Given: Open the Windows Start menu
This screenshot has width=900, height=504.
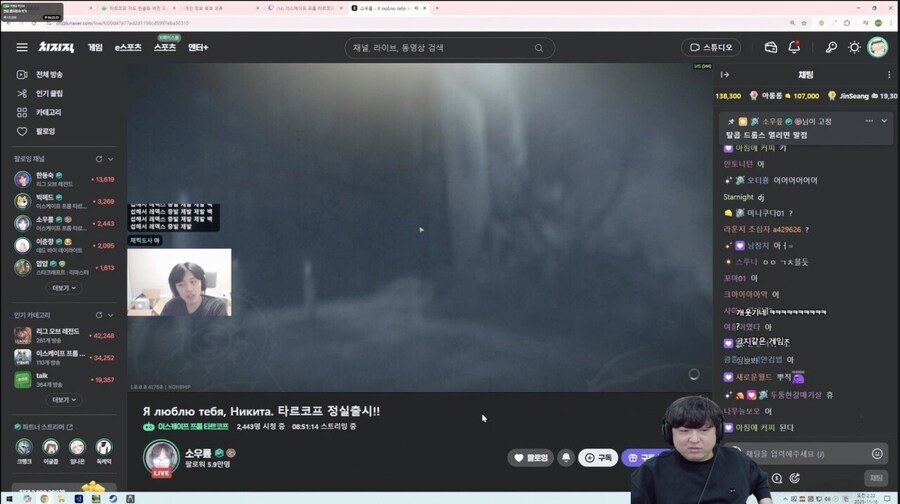Looking at the screenshot, I should click(9, 498).
